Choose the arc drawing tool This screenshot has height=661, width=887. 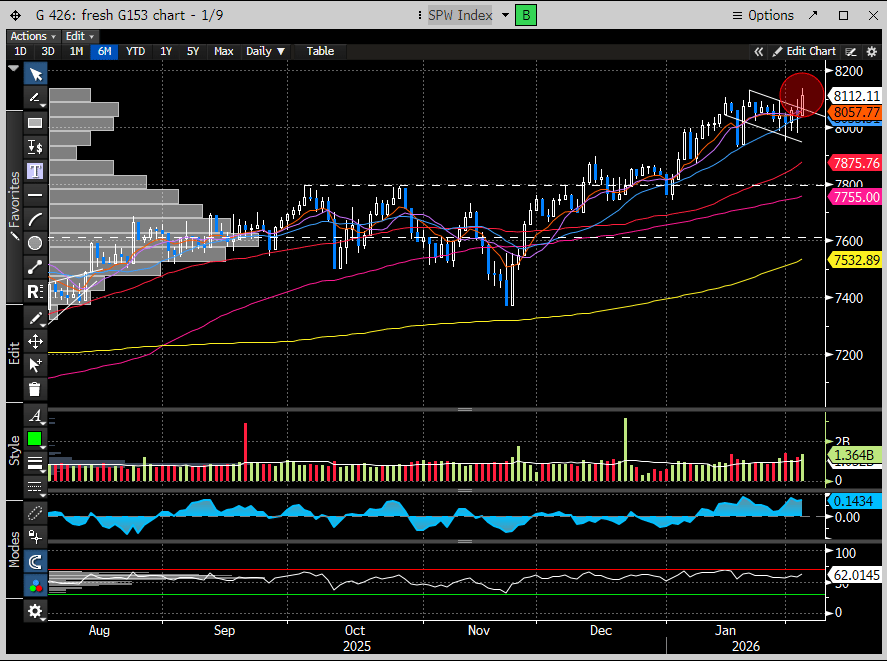tap(35, 219)
